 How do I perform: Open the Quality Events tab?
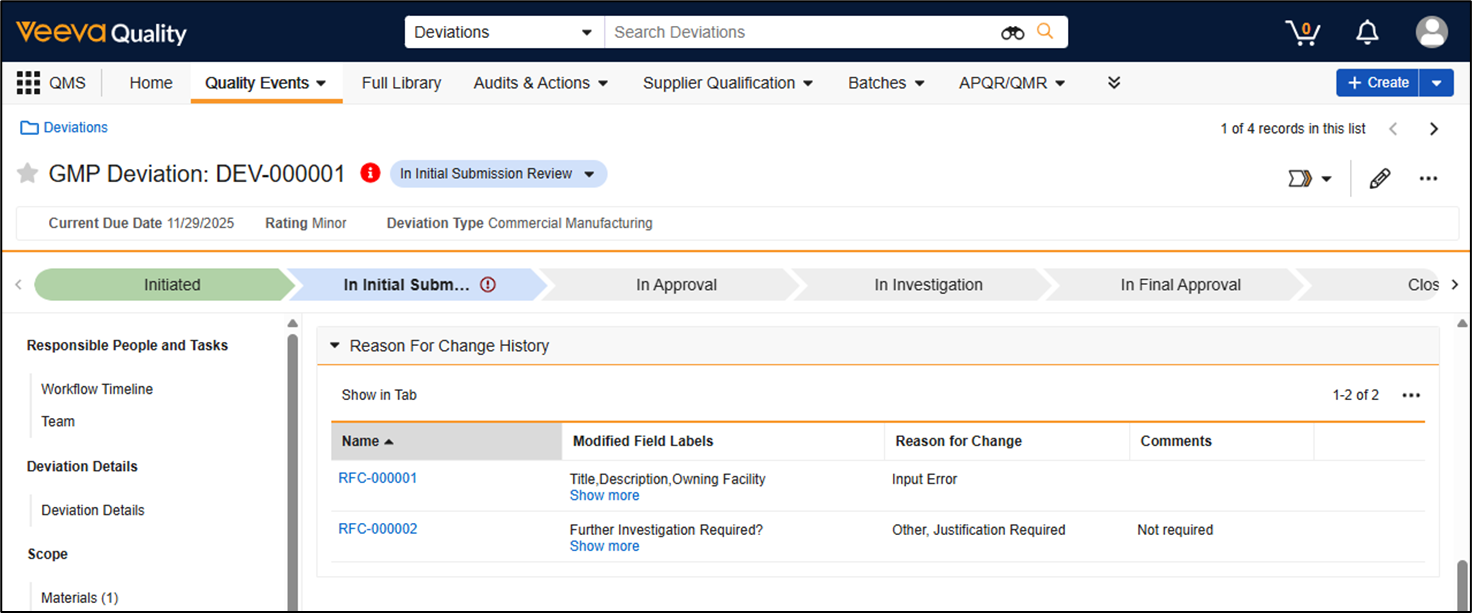click(266, 83)
